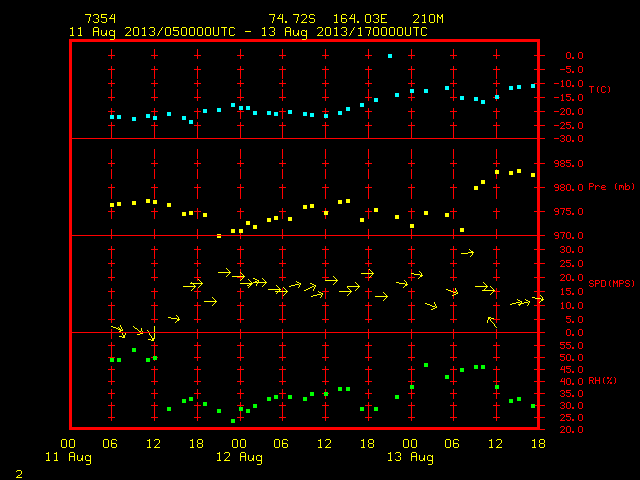Click the lowest green humidity point near 25%
This screenshot has width=640, height=480.
(x=233, y=421)
